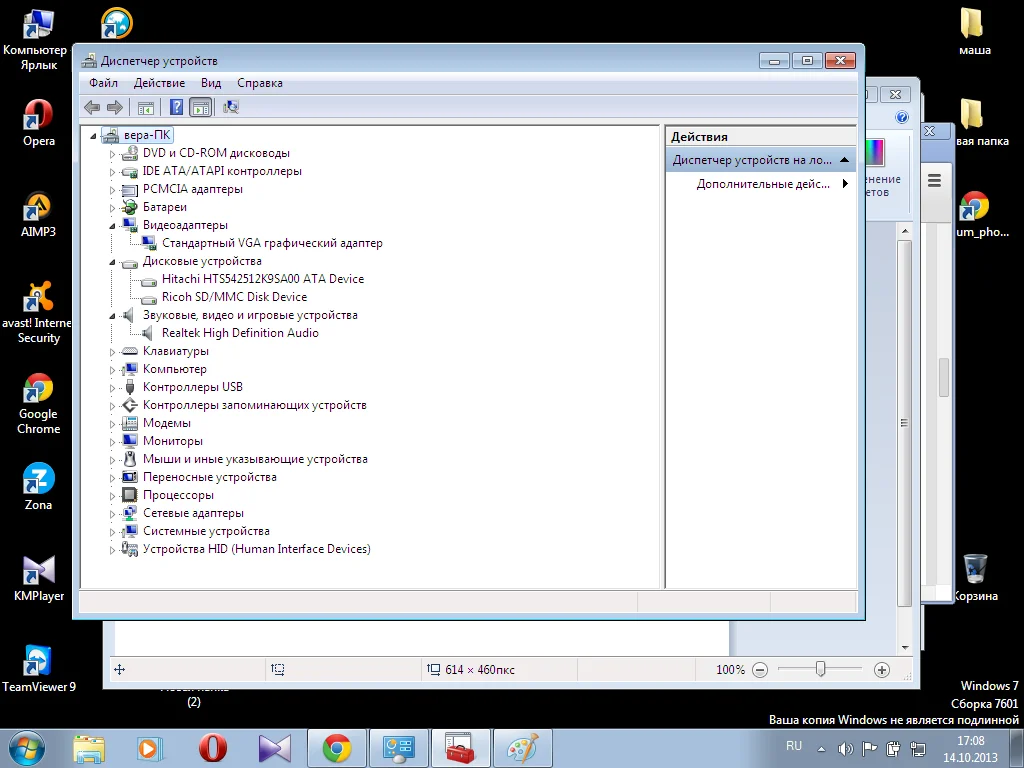This screenshot has height=768, width=1024.
Task: Select the вера-ПК computer icon in tree
Action: (110, 135)
